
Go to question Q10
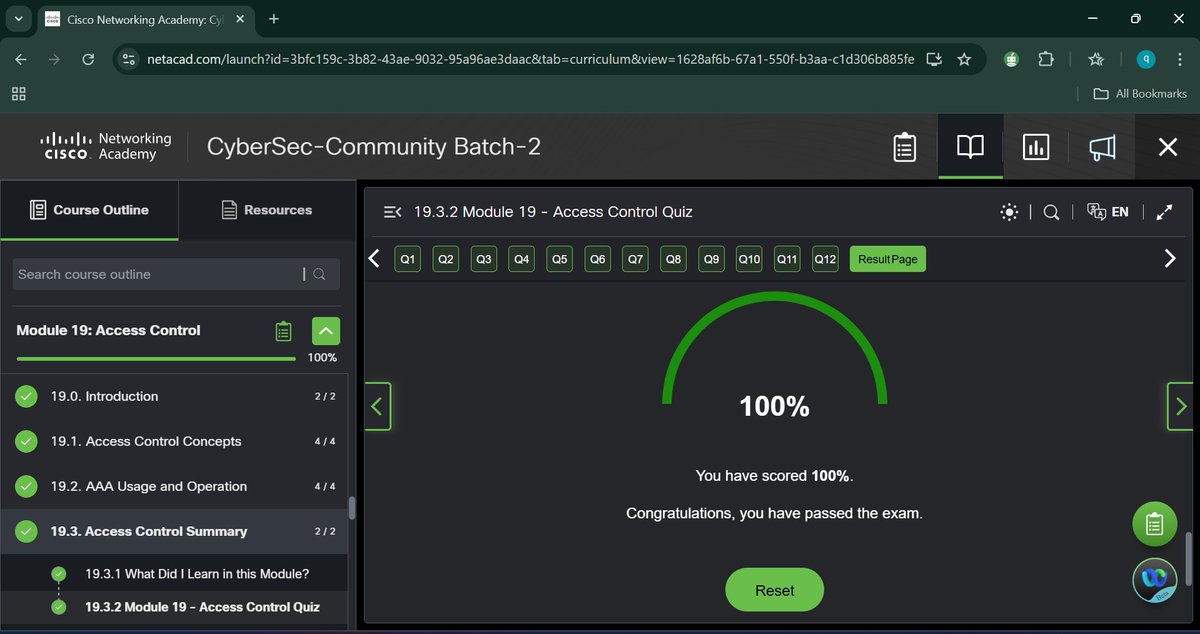[750, 259]
